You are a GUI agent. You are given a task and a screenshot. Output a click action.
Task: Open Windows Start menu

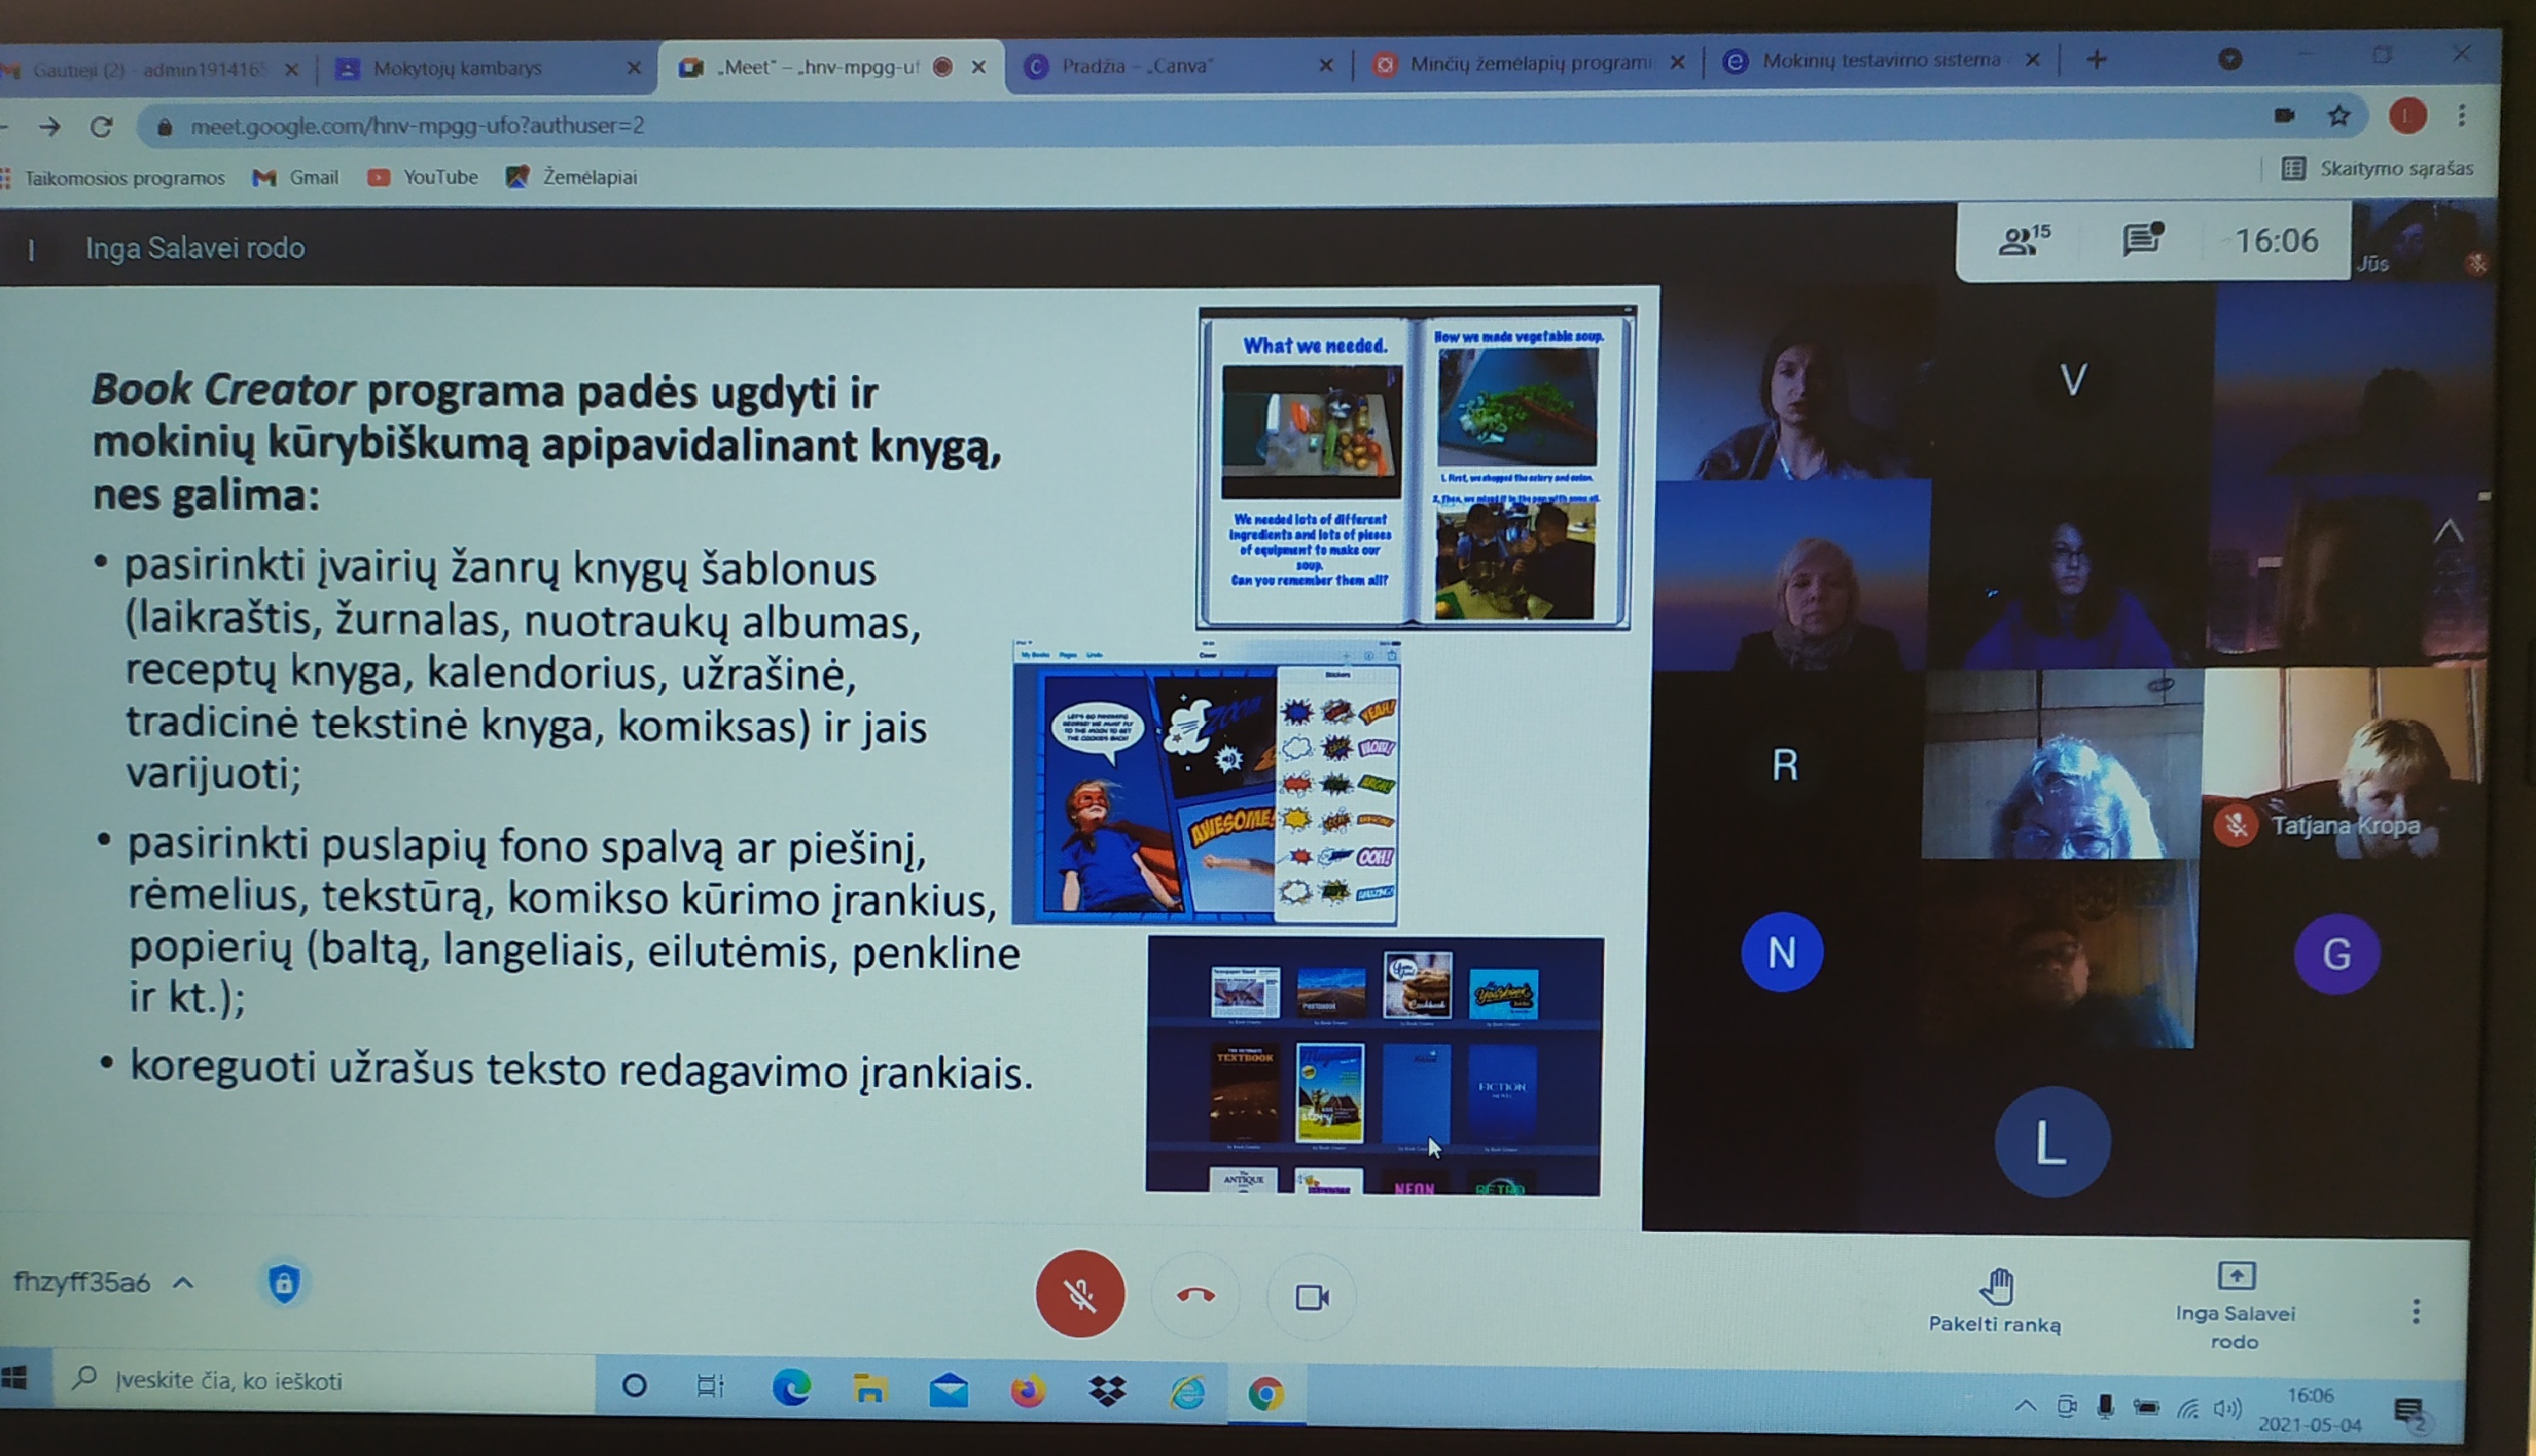[14, 1378]
